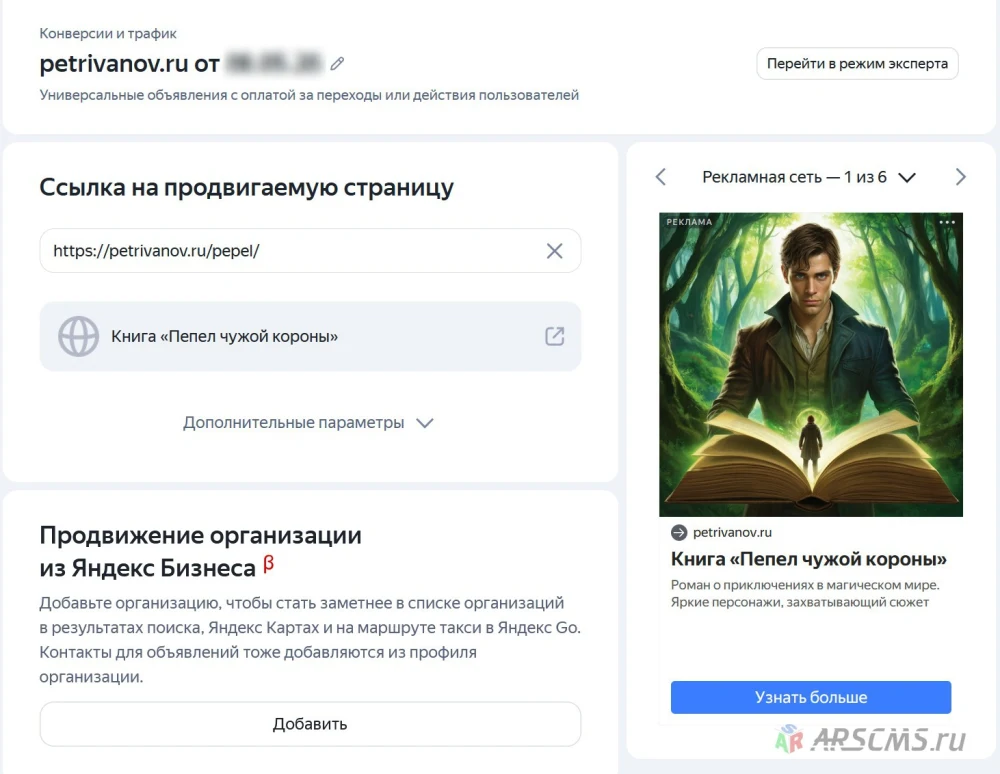This screenshot has width=1000, height=774.
Task: Open promoted page via external link icon
Action: click(x=554, y=336)
